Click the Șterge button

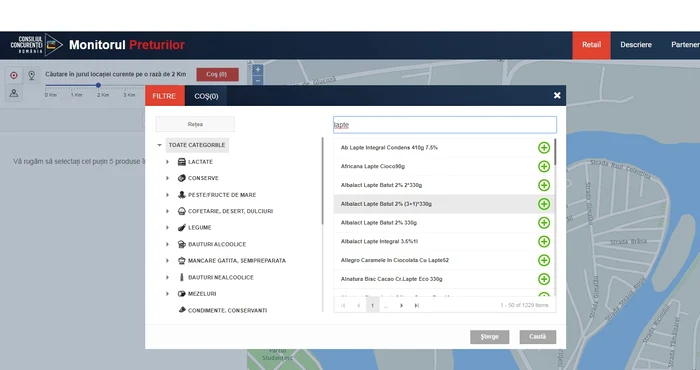point(489,337)
